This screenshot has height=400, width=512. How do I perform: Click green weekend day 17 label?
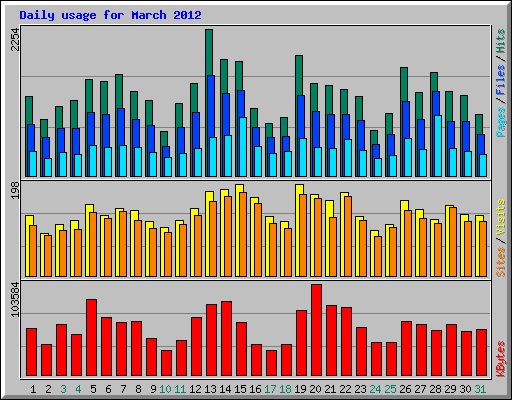coord(270,389)
